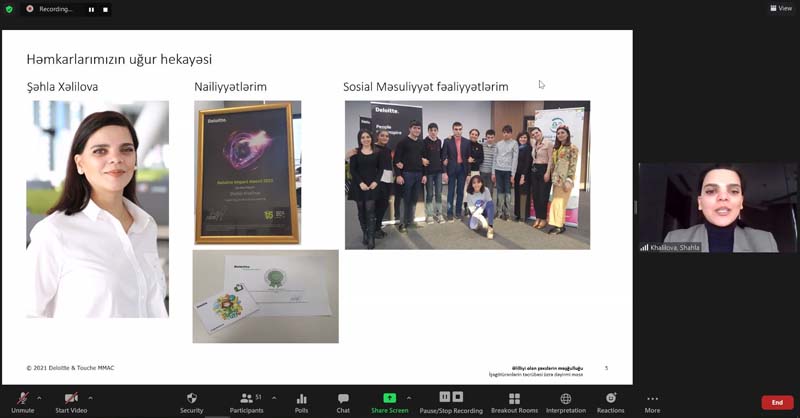This screenshot has height=418, width=800.
Task: Open the Participants panel
Action: [x=246, y=398]
